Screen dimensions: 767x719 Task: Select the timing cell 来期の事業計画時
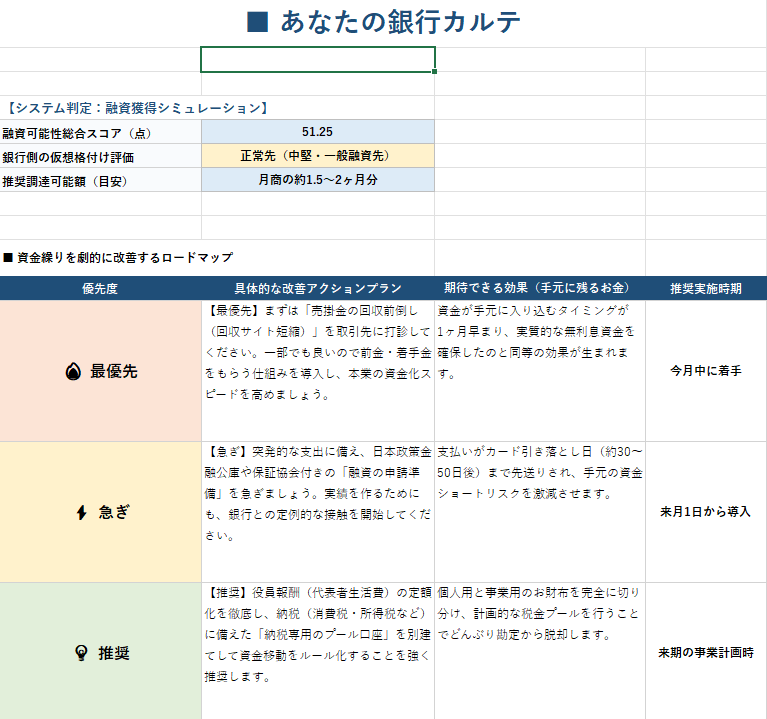tap(706, 651)
